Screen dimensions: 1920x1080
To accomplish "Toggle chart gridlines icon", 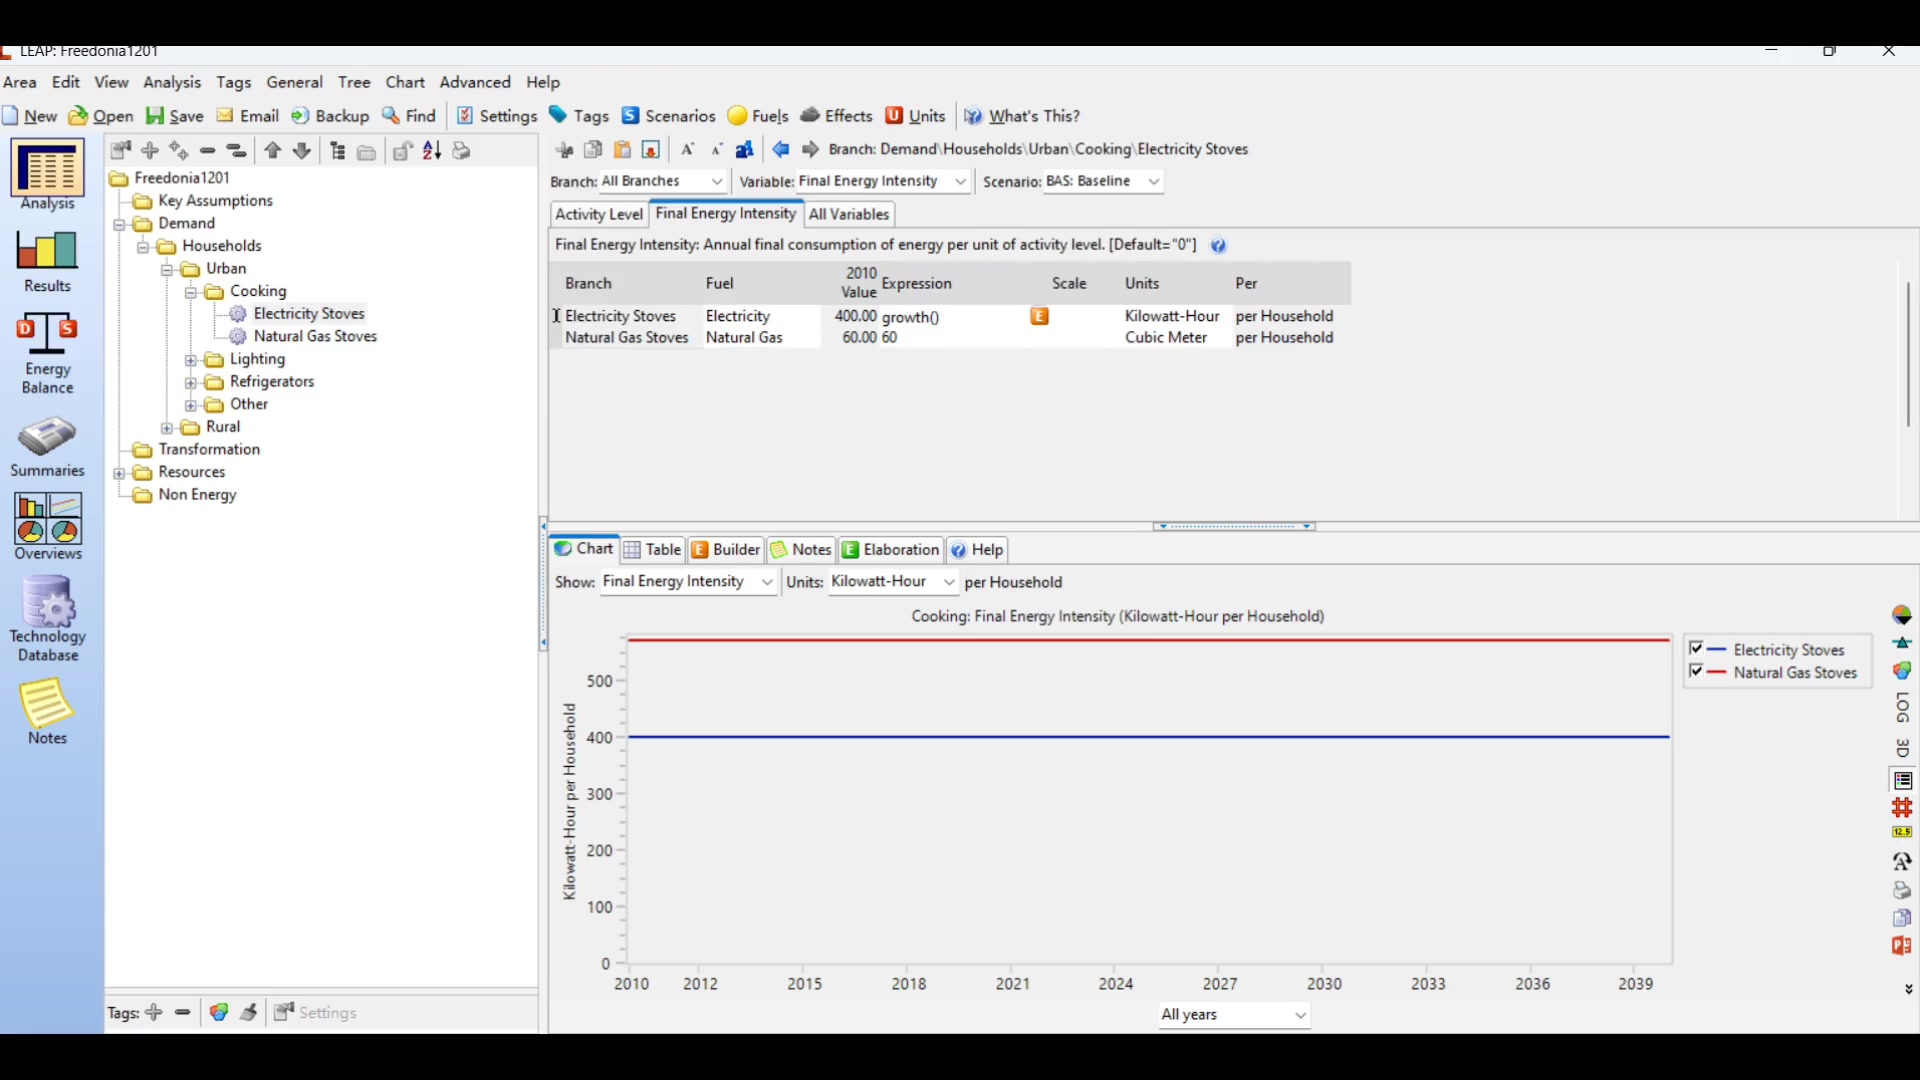I will [x=1902, y=807].
